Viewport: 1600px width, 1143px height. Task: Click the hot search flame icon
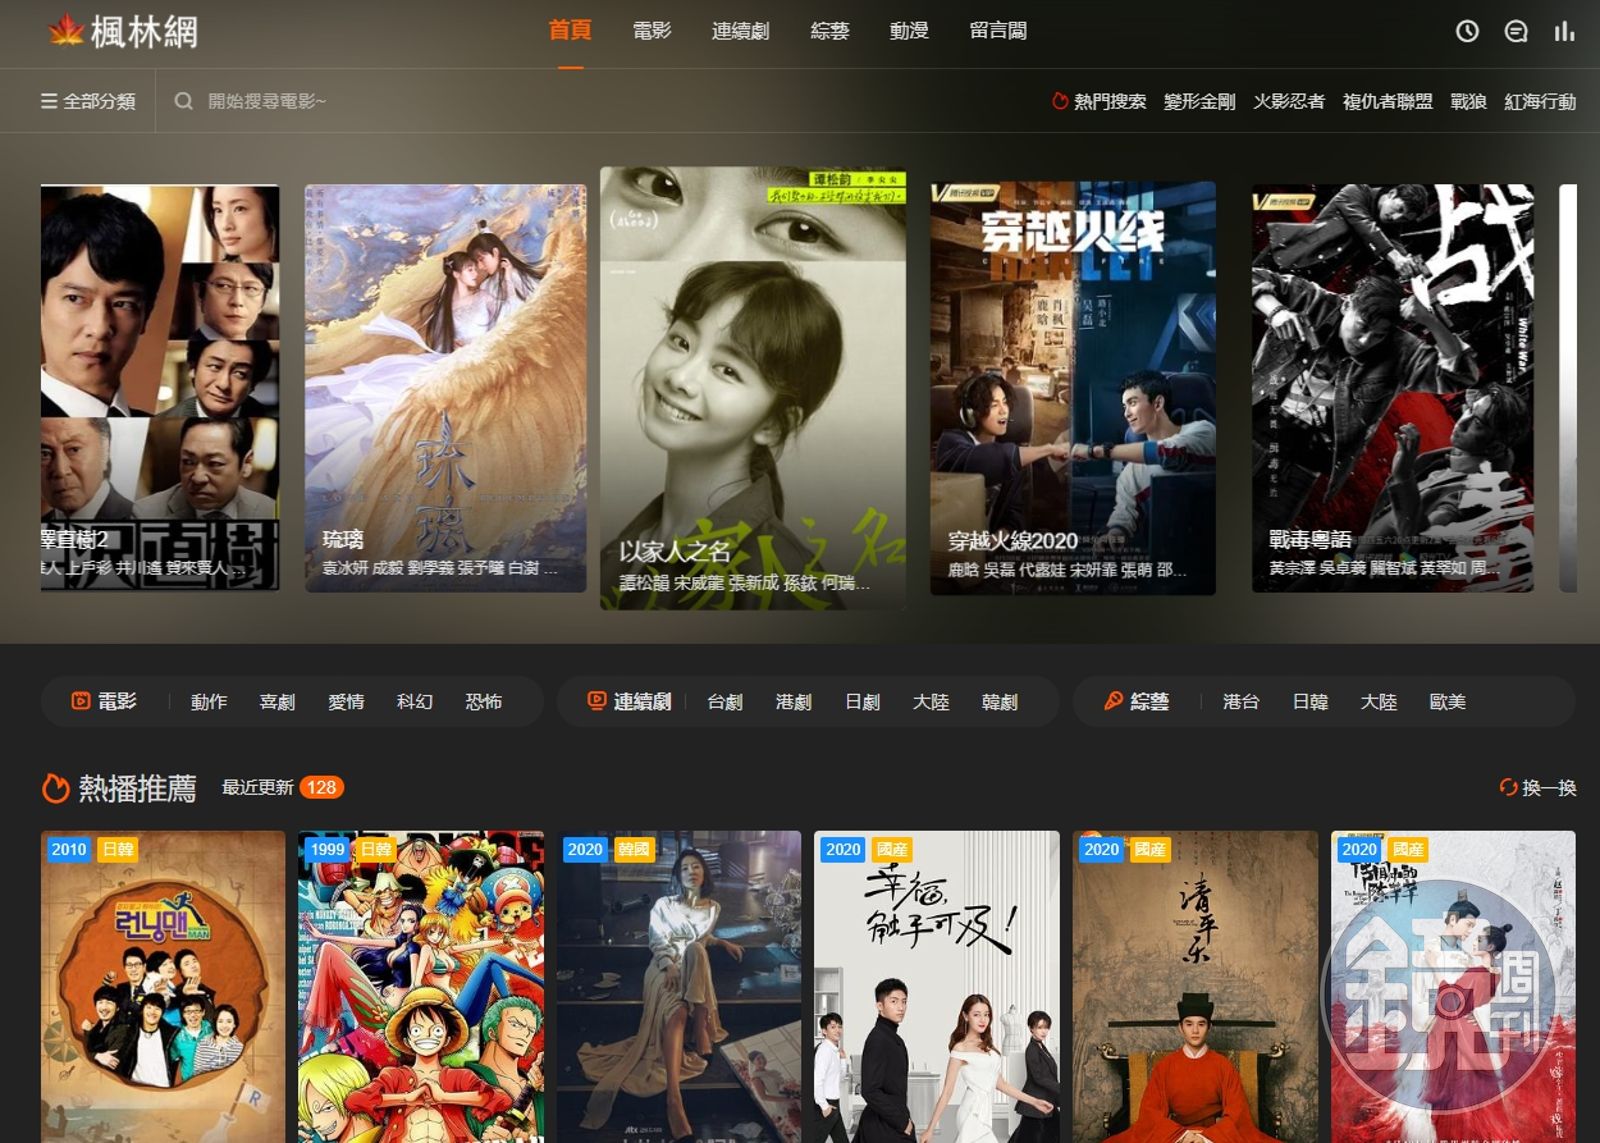tap(1059, 101)
